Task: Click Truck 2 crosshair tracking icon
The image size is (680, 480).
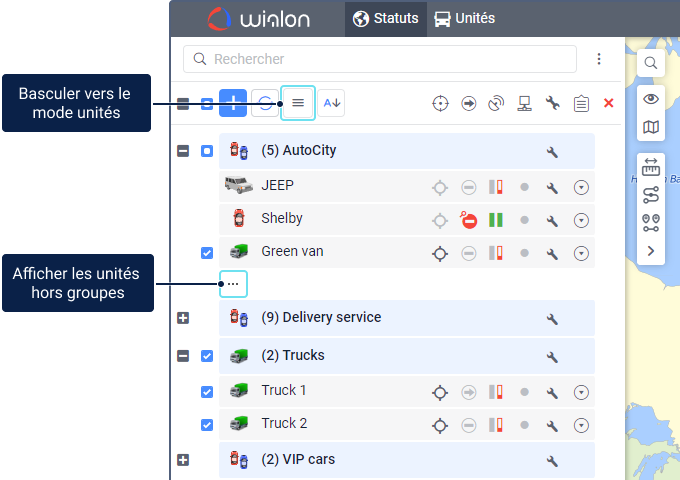Action: 440,426
